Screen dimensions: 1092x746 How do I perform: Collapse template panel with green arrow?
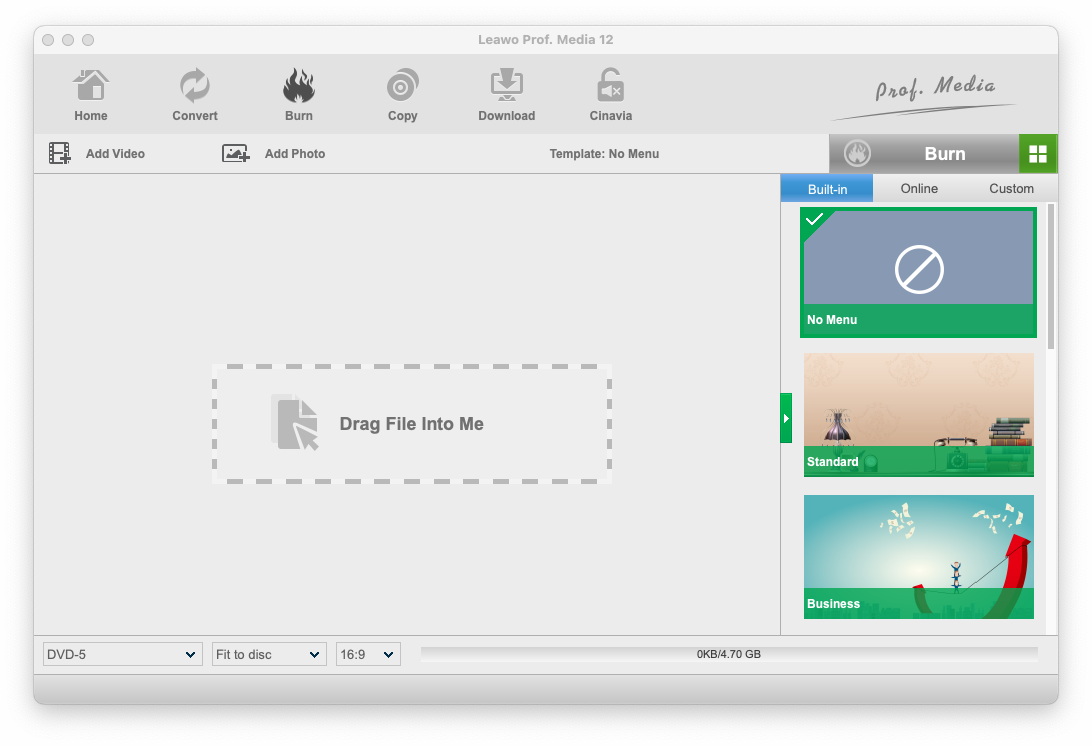tap(786, 418)
